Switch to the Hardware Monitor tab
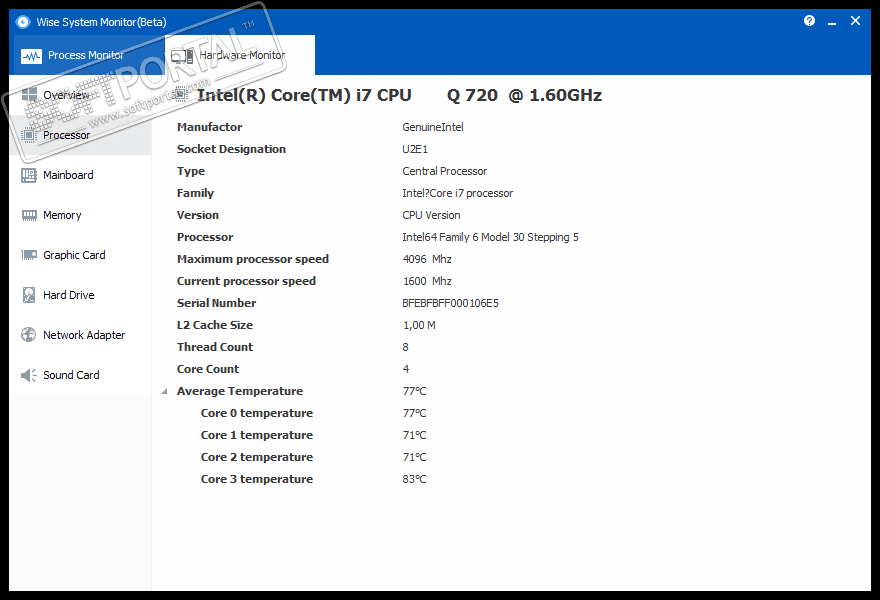Screen dimensions: 880x600 [240, 55]
